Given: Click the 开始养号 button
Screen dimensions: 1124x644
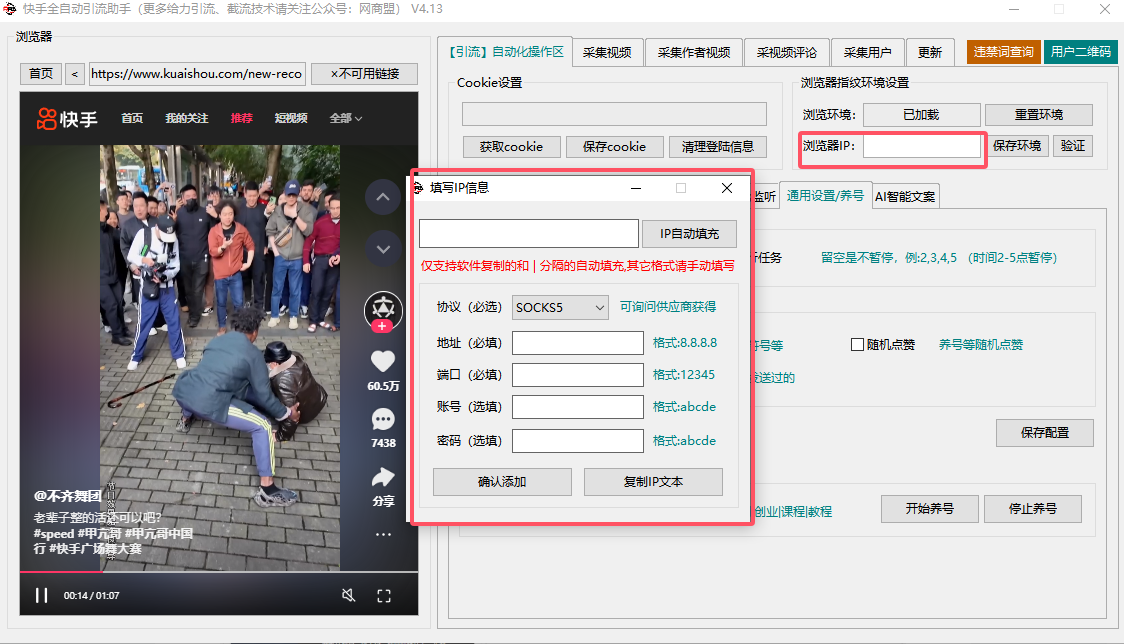Looking at the screenshot, I should tap(930, 508).
